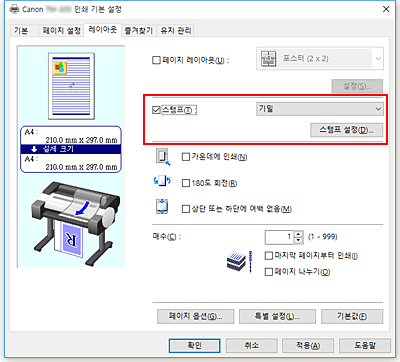Uncheck the 스탬프 checkbox
Screen dimensions: 400x362
156,110
